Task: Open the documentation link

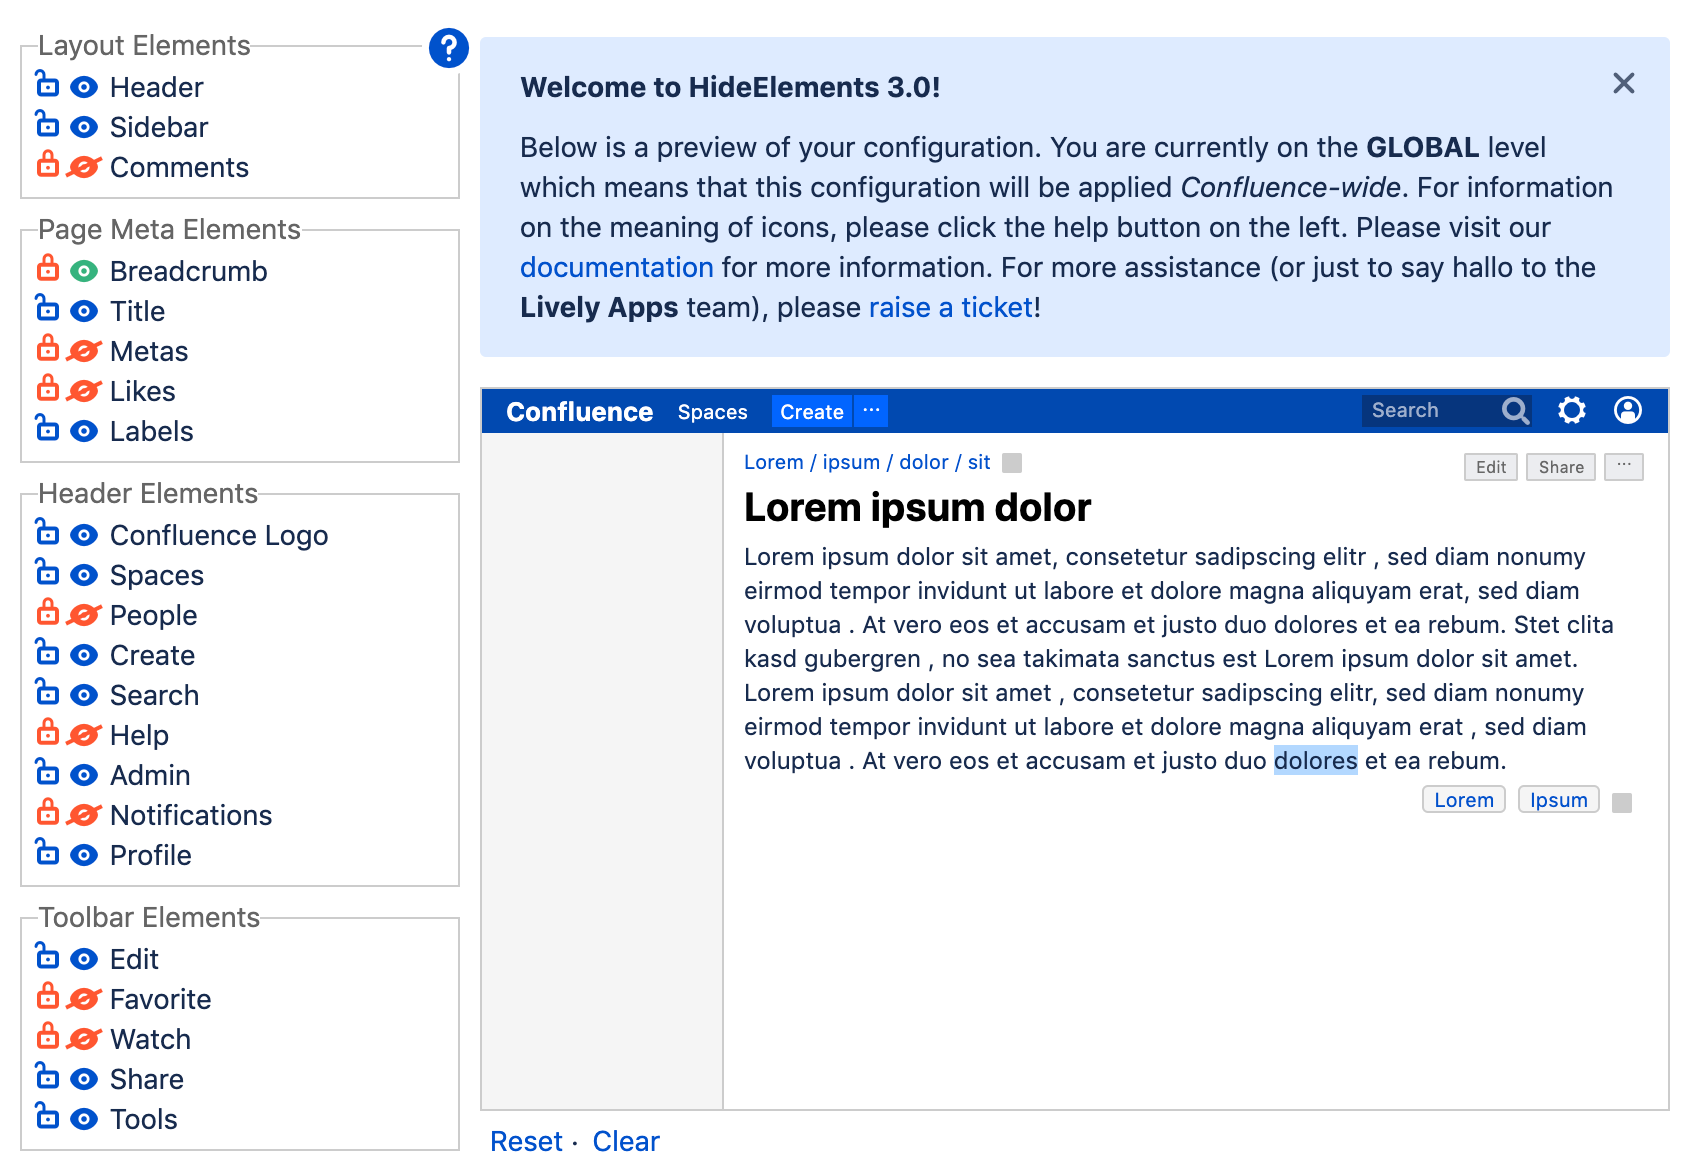Action: (x=617, y=267)
